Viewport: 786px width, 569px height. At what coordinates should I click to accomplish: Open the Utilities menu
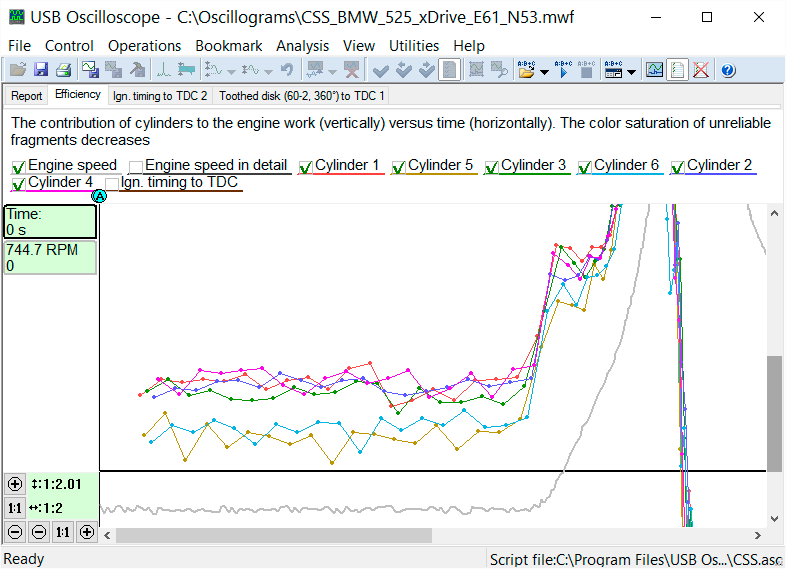(x=414, y=46)
